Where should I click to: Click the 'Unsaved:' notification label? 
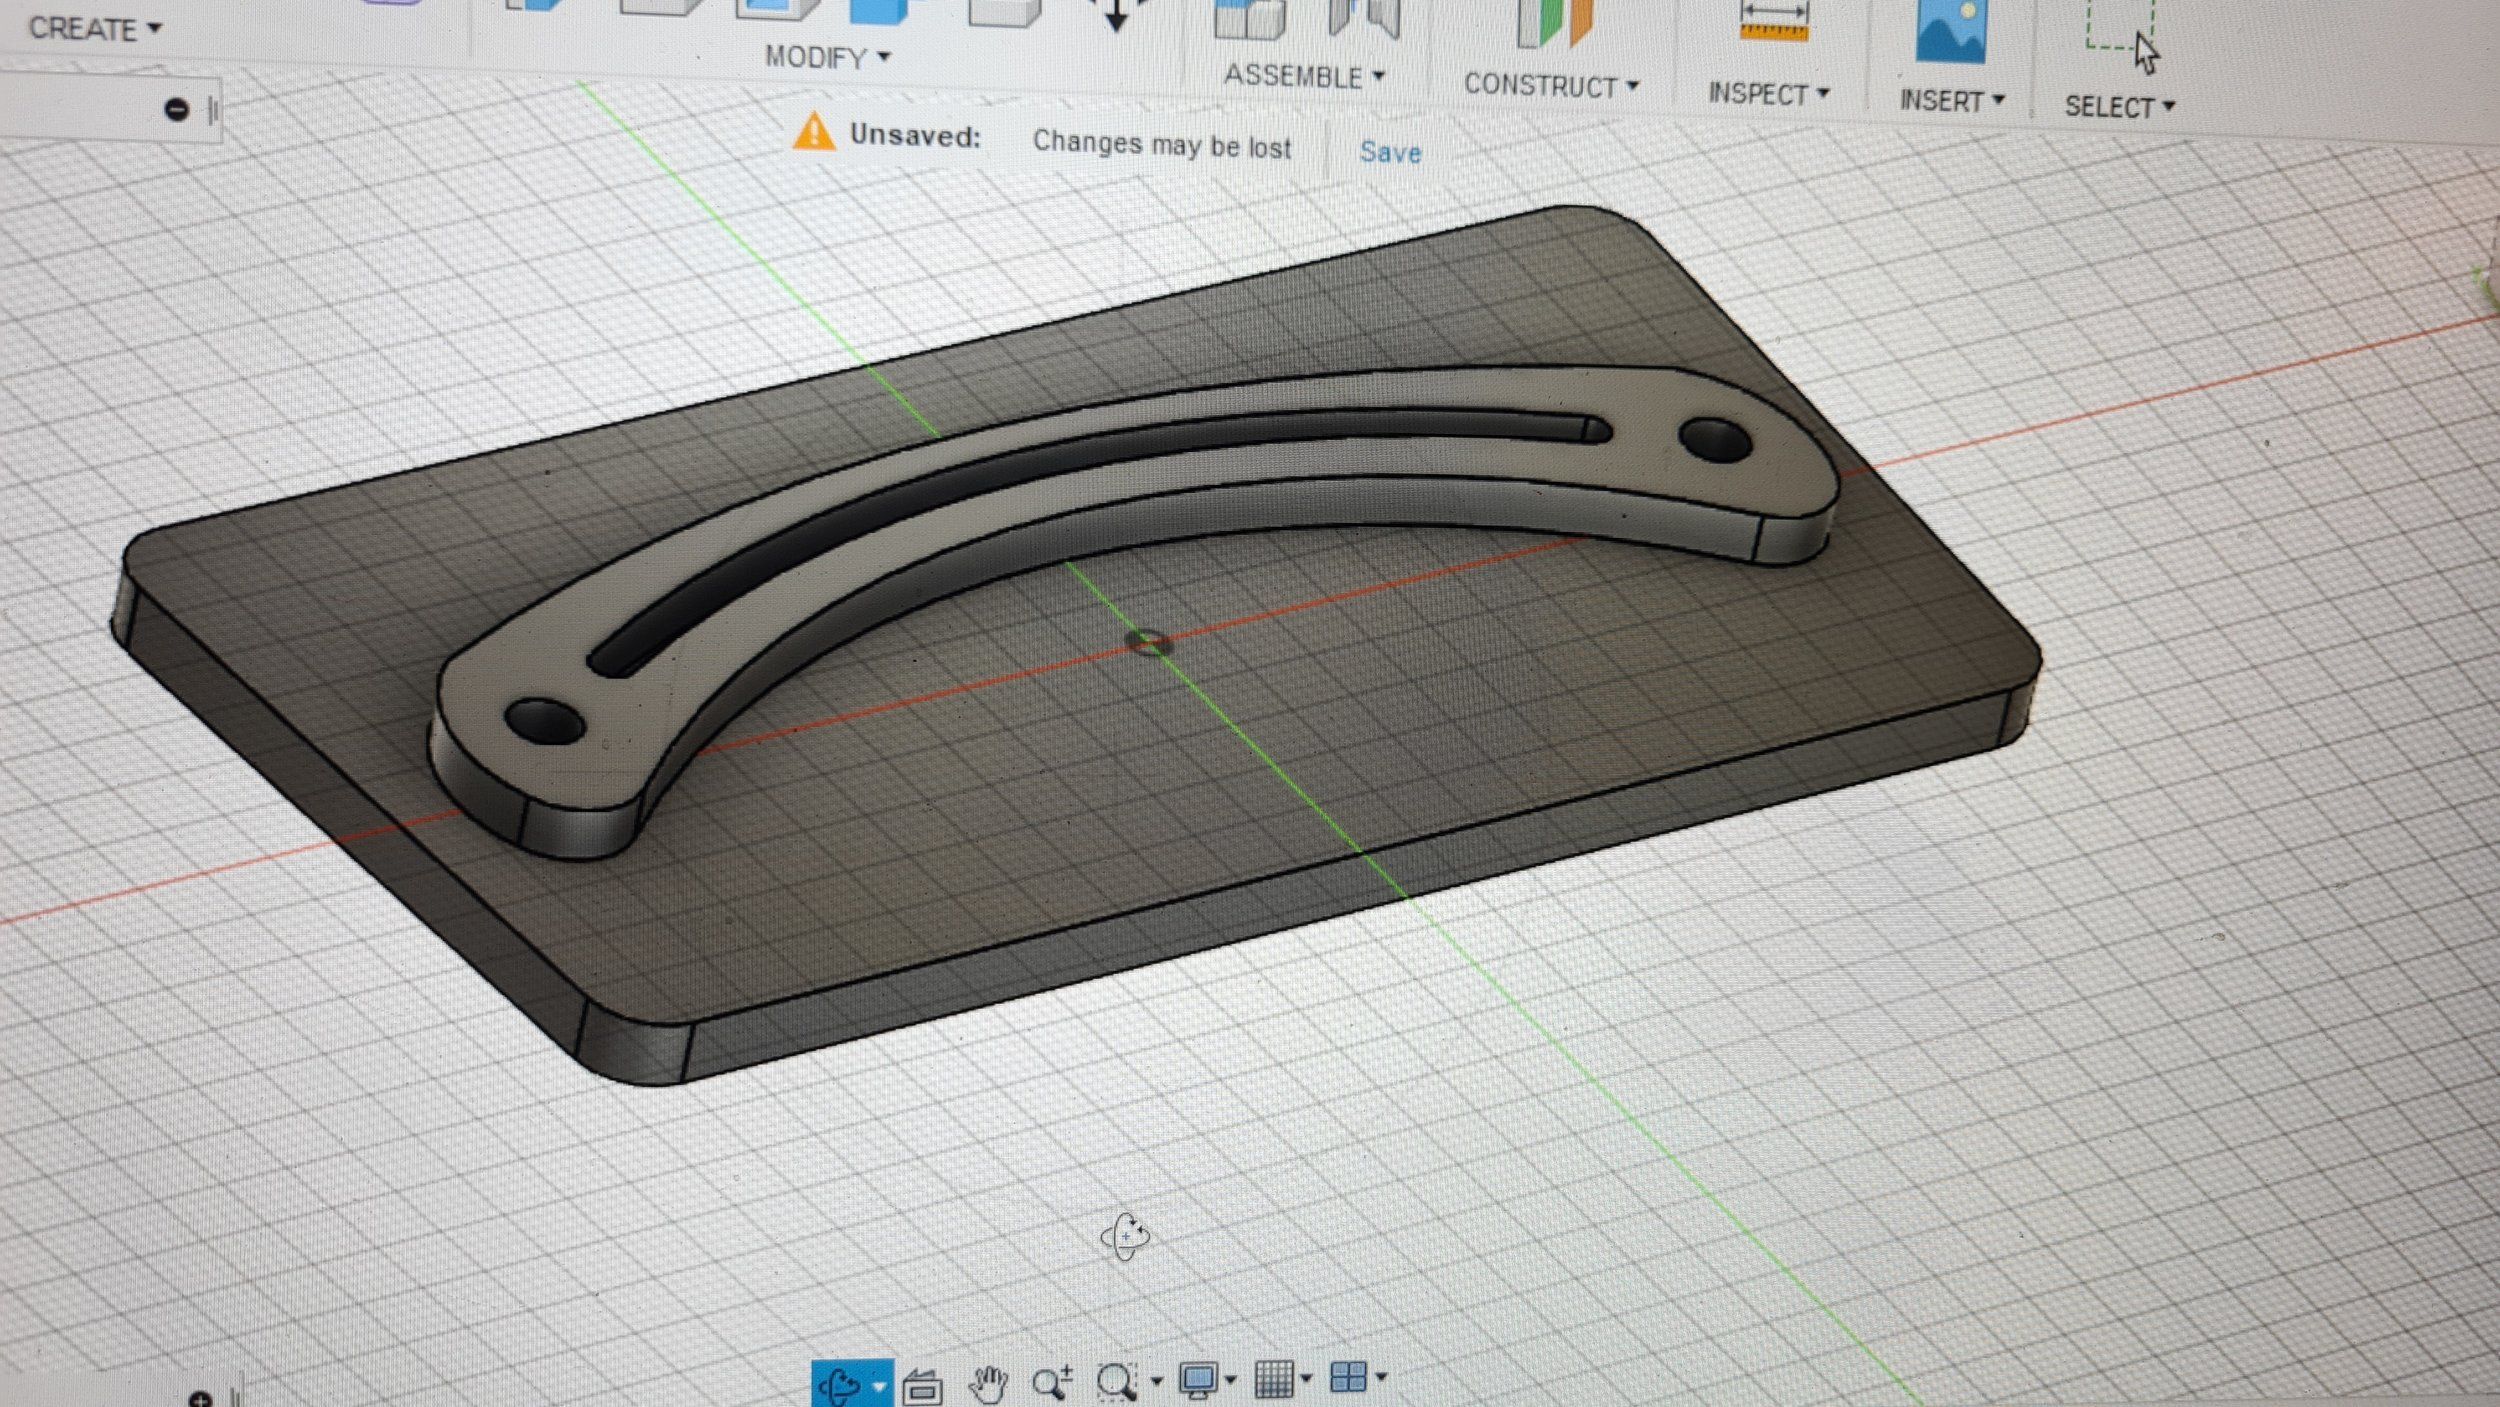[x=915, y=135]
